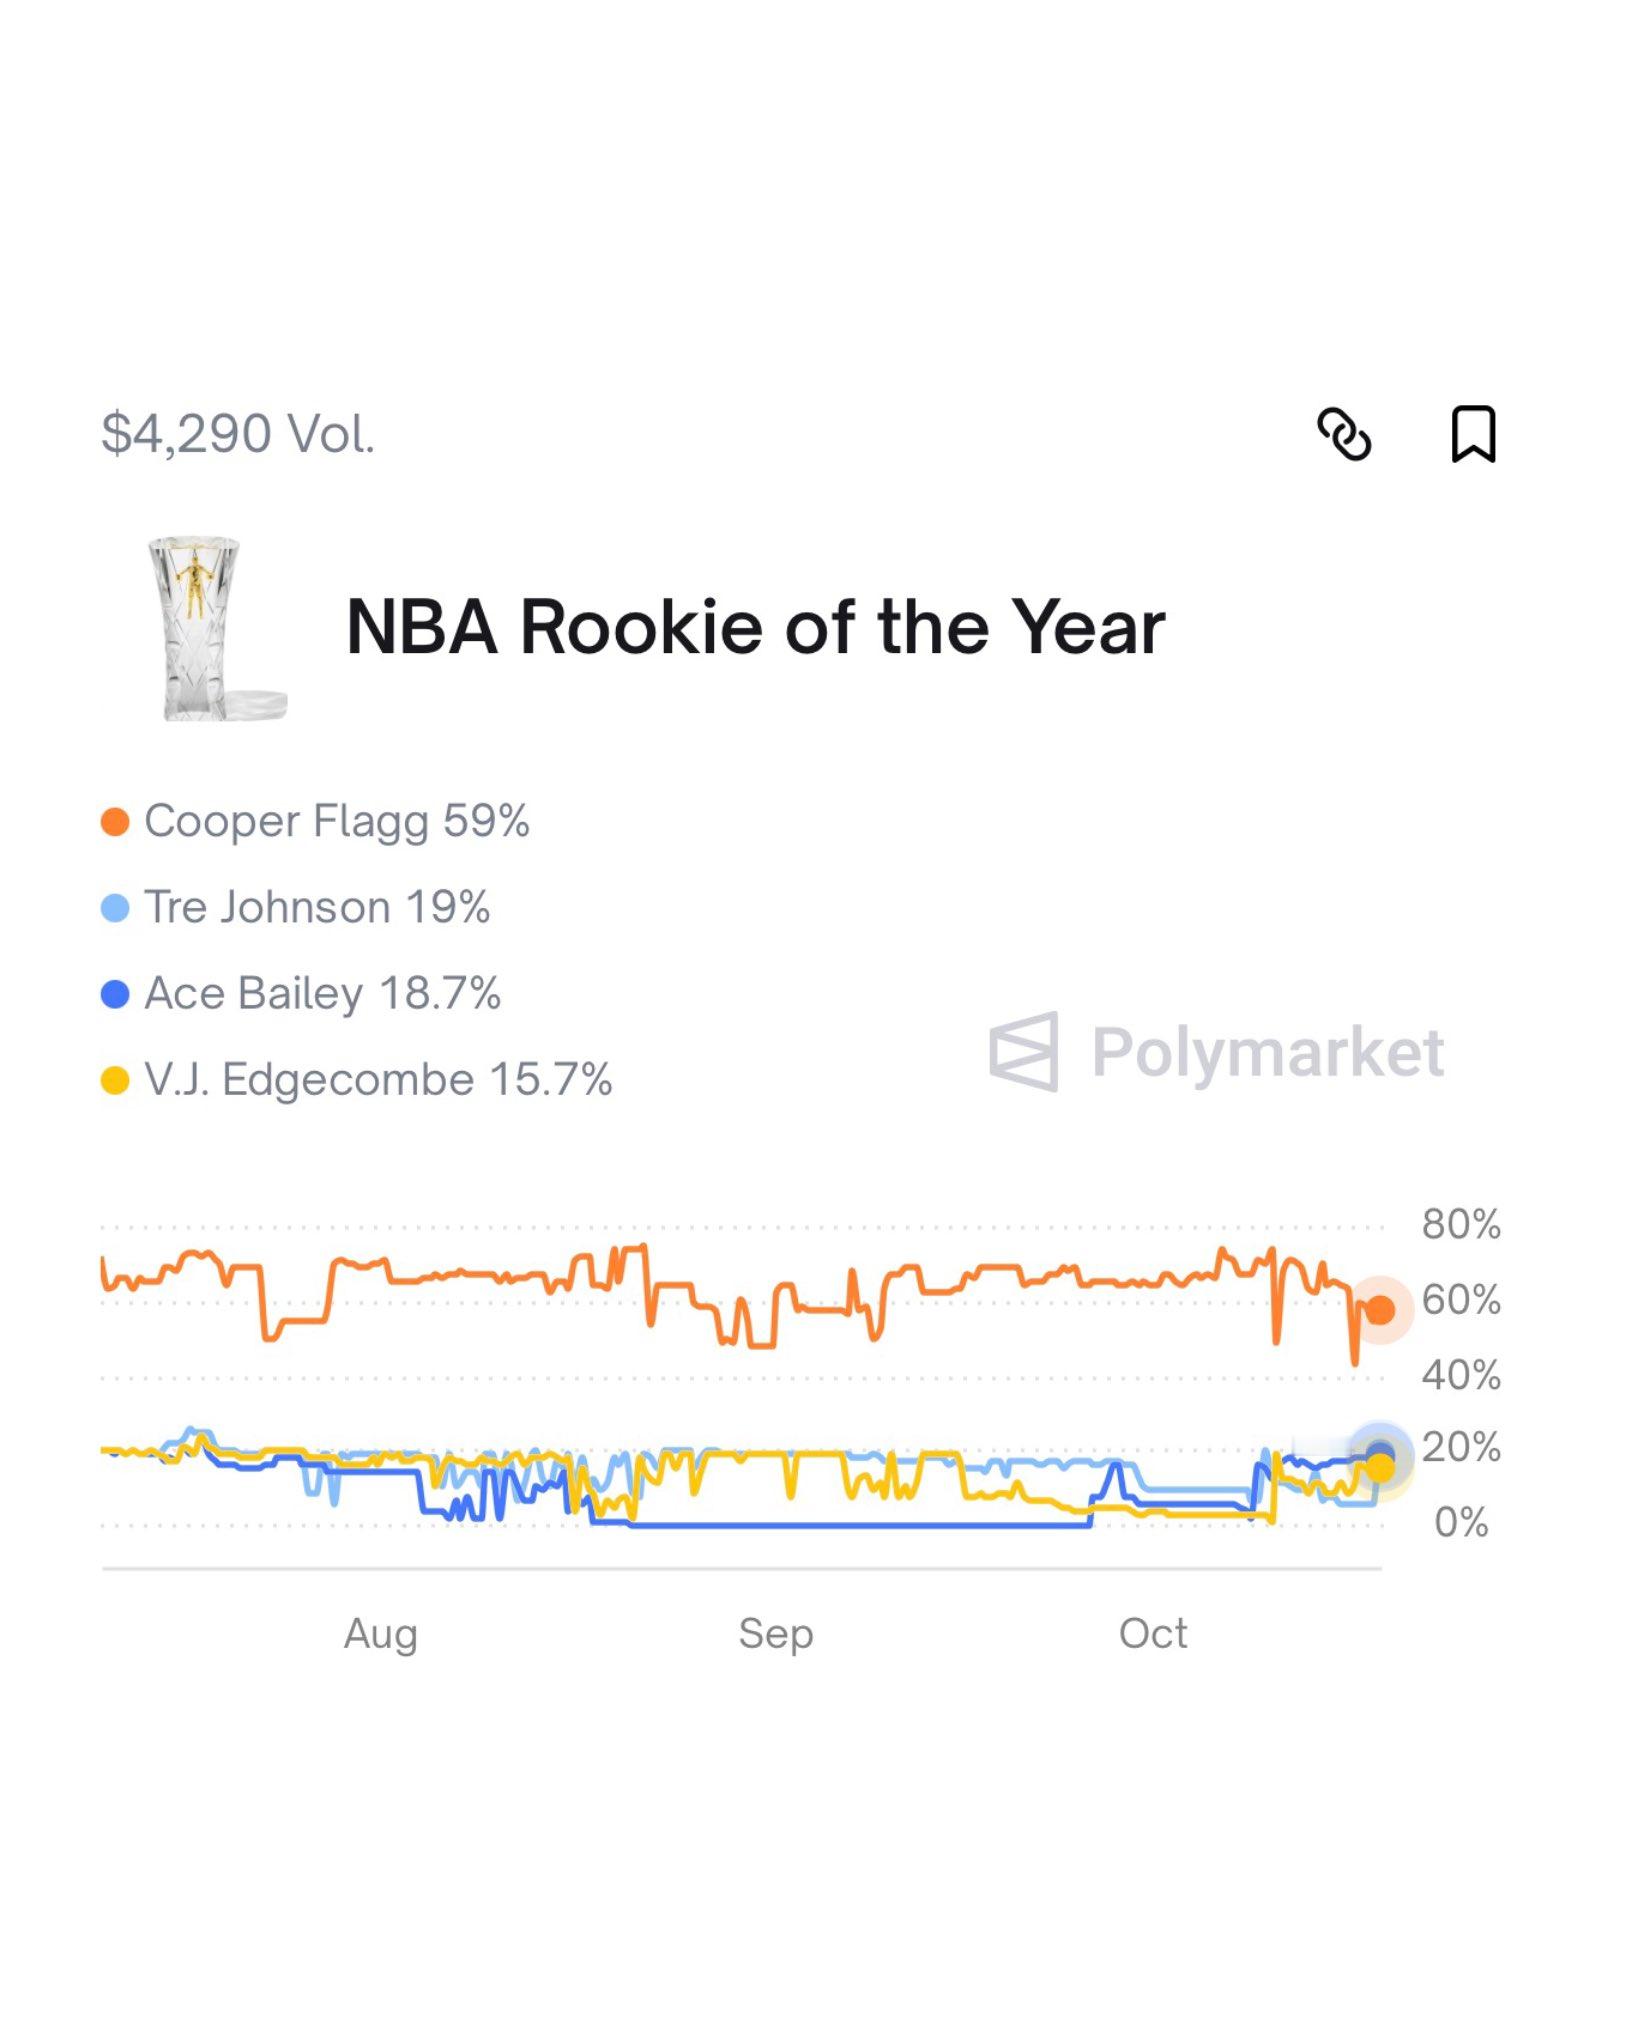
Task: Click the dark blue Ace Bailey legend dot
Action: pos(115,994)
